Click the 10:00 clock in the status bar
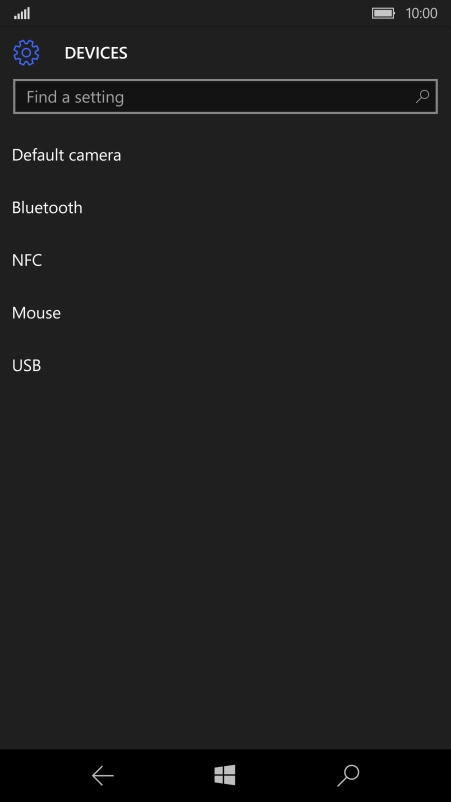 [x=421, y=13]
